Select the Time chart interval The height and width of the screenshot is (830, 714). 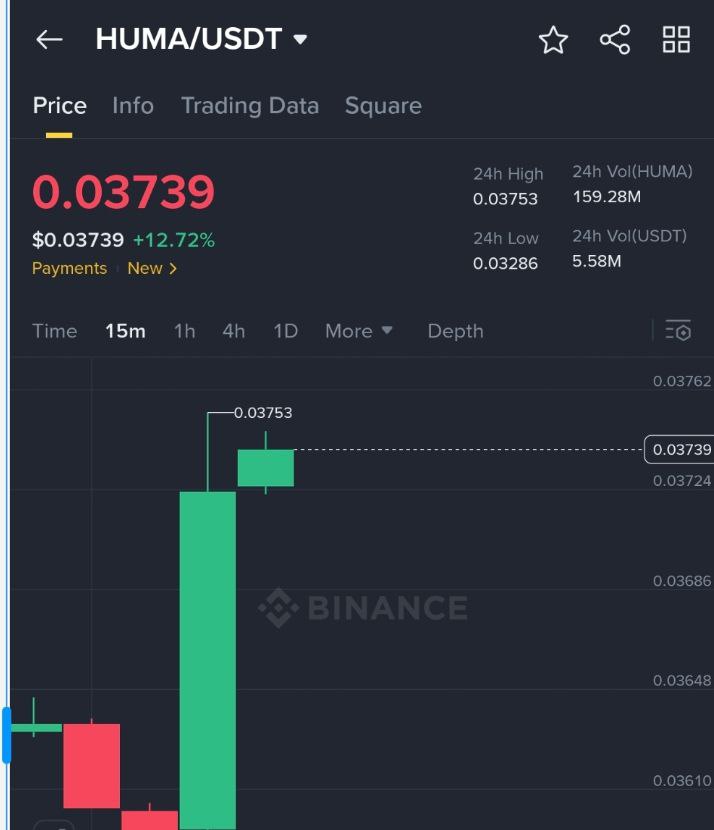(x=55, y=331)
